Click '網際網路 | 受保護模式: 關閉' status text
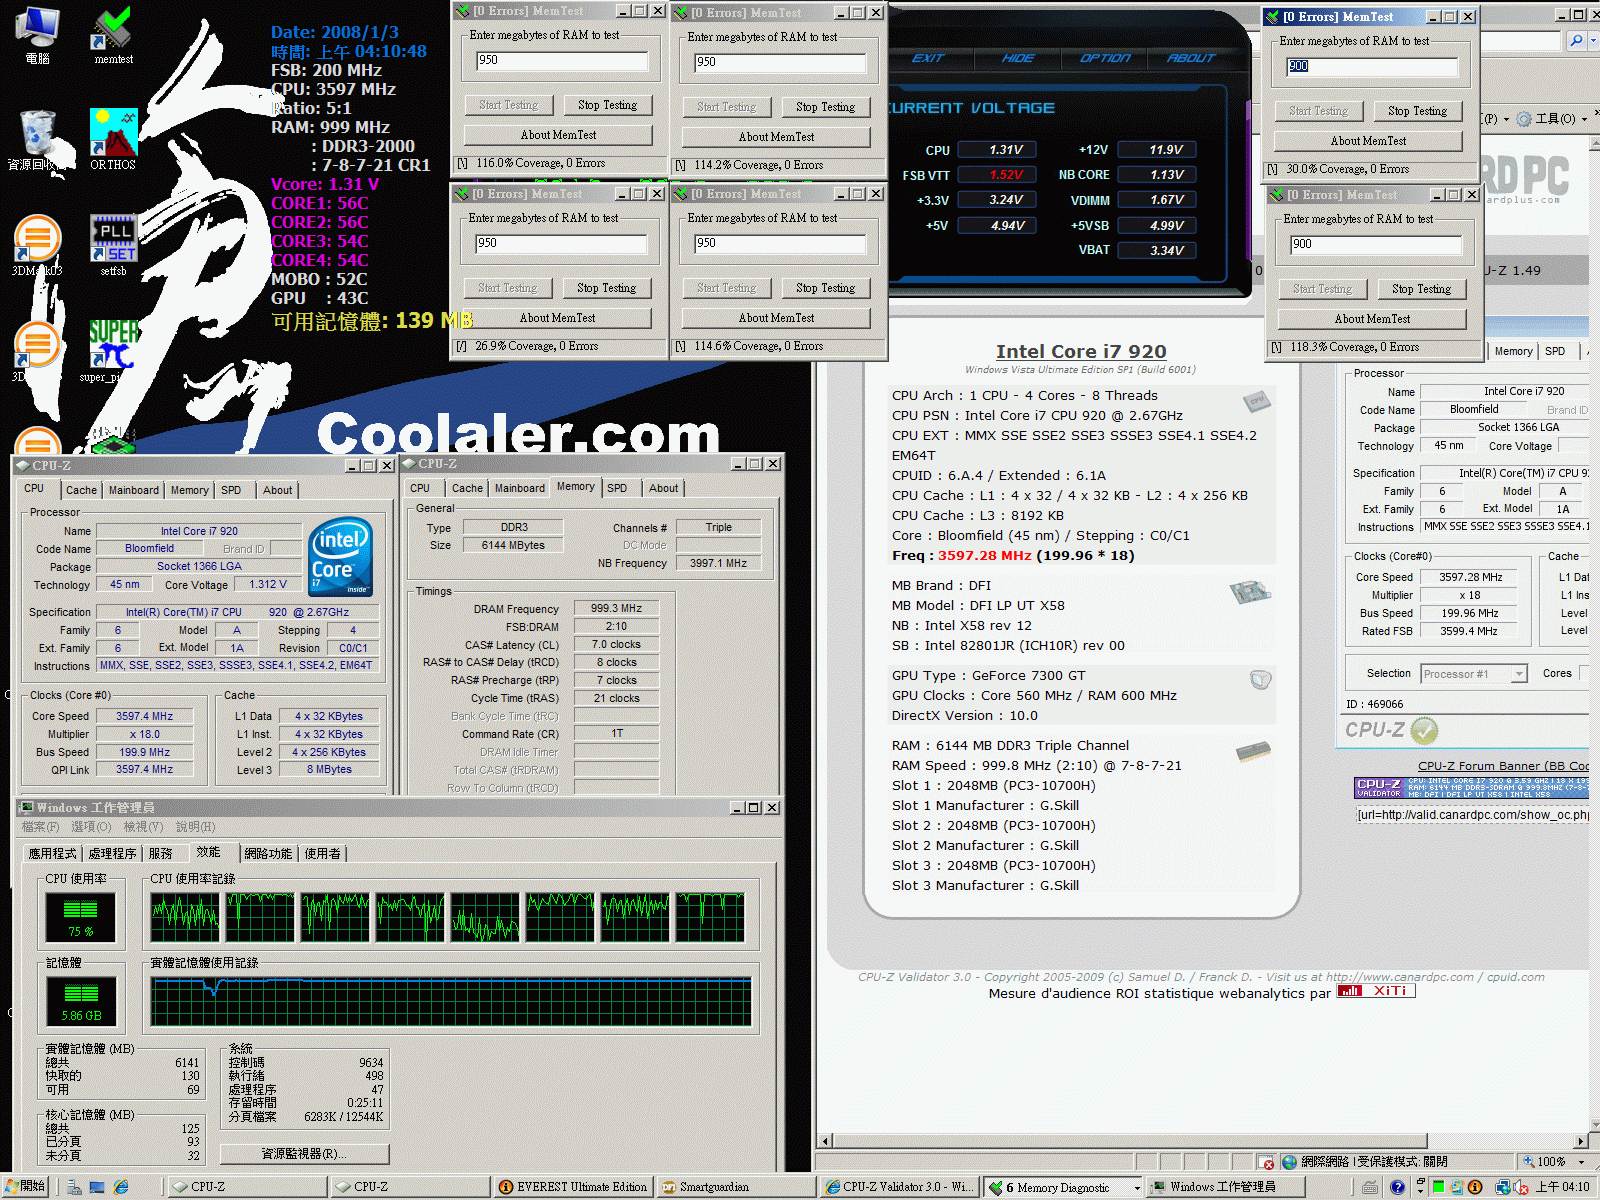 [1374, 1162]
